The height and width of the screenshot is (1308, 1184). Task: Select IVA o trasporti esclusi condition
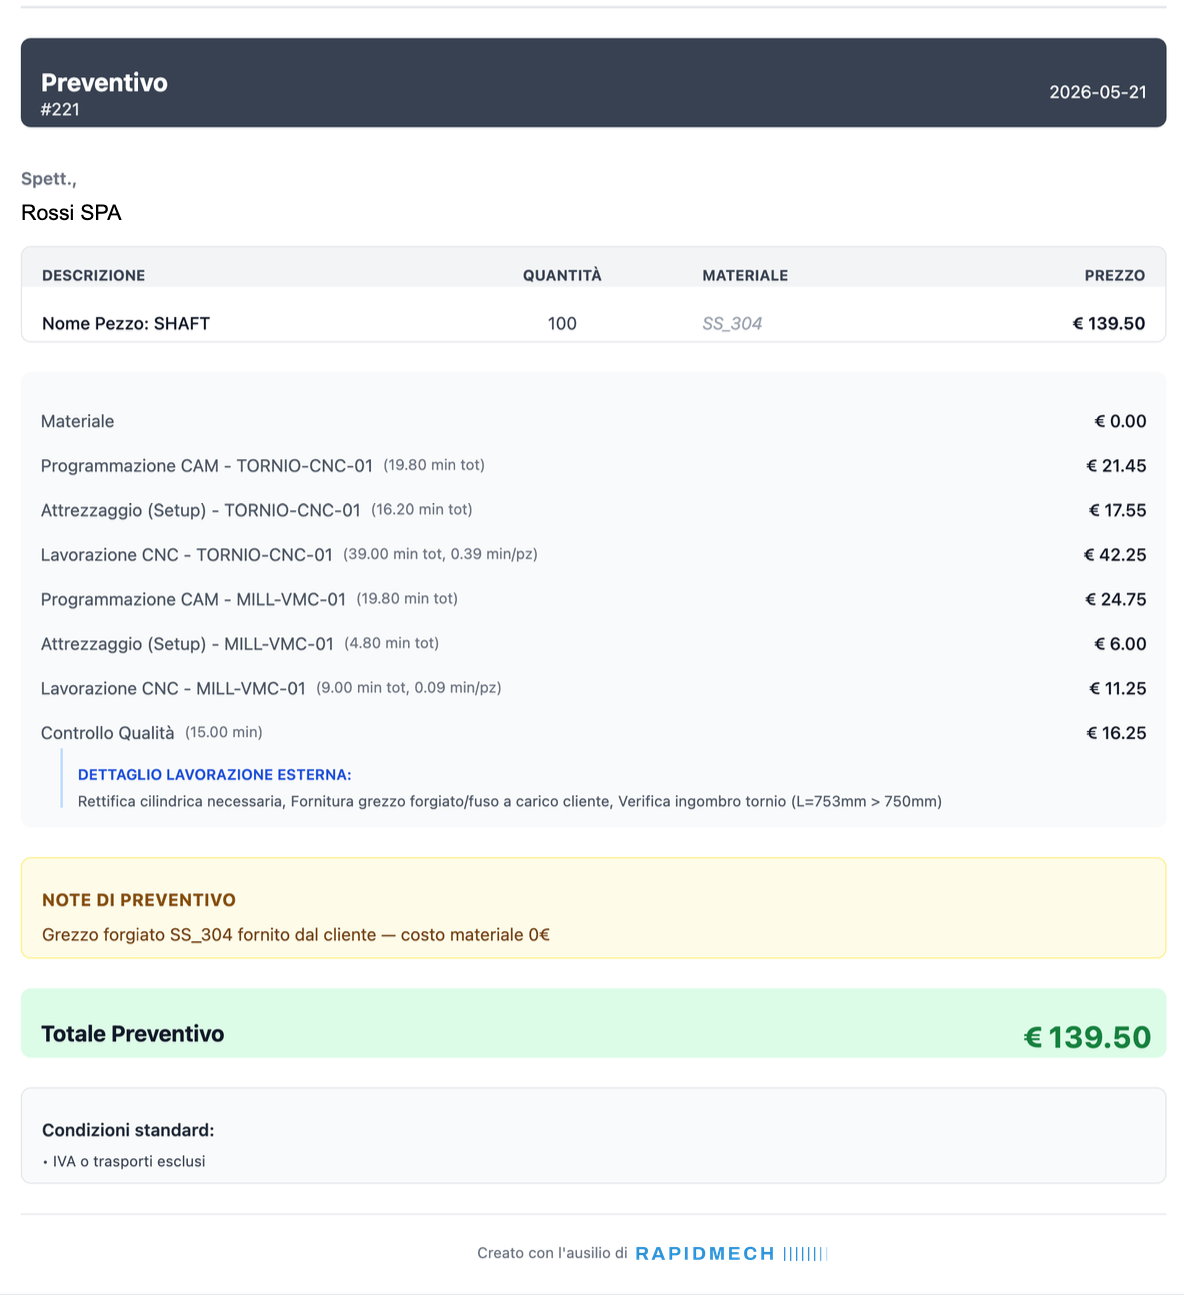(x=129, y=1161)
